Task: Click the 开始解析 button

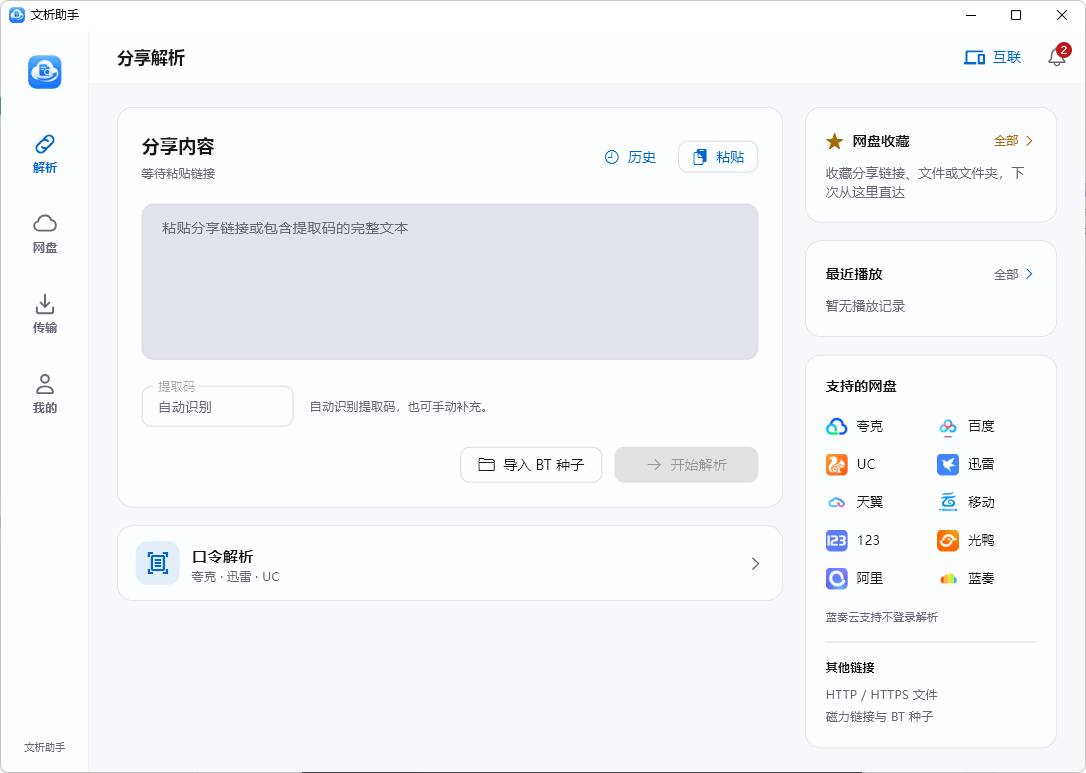Action: tap(686, 465)
